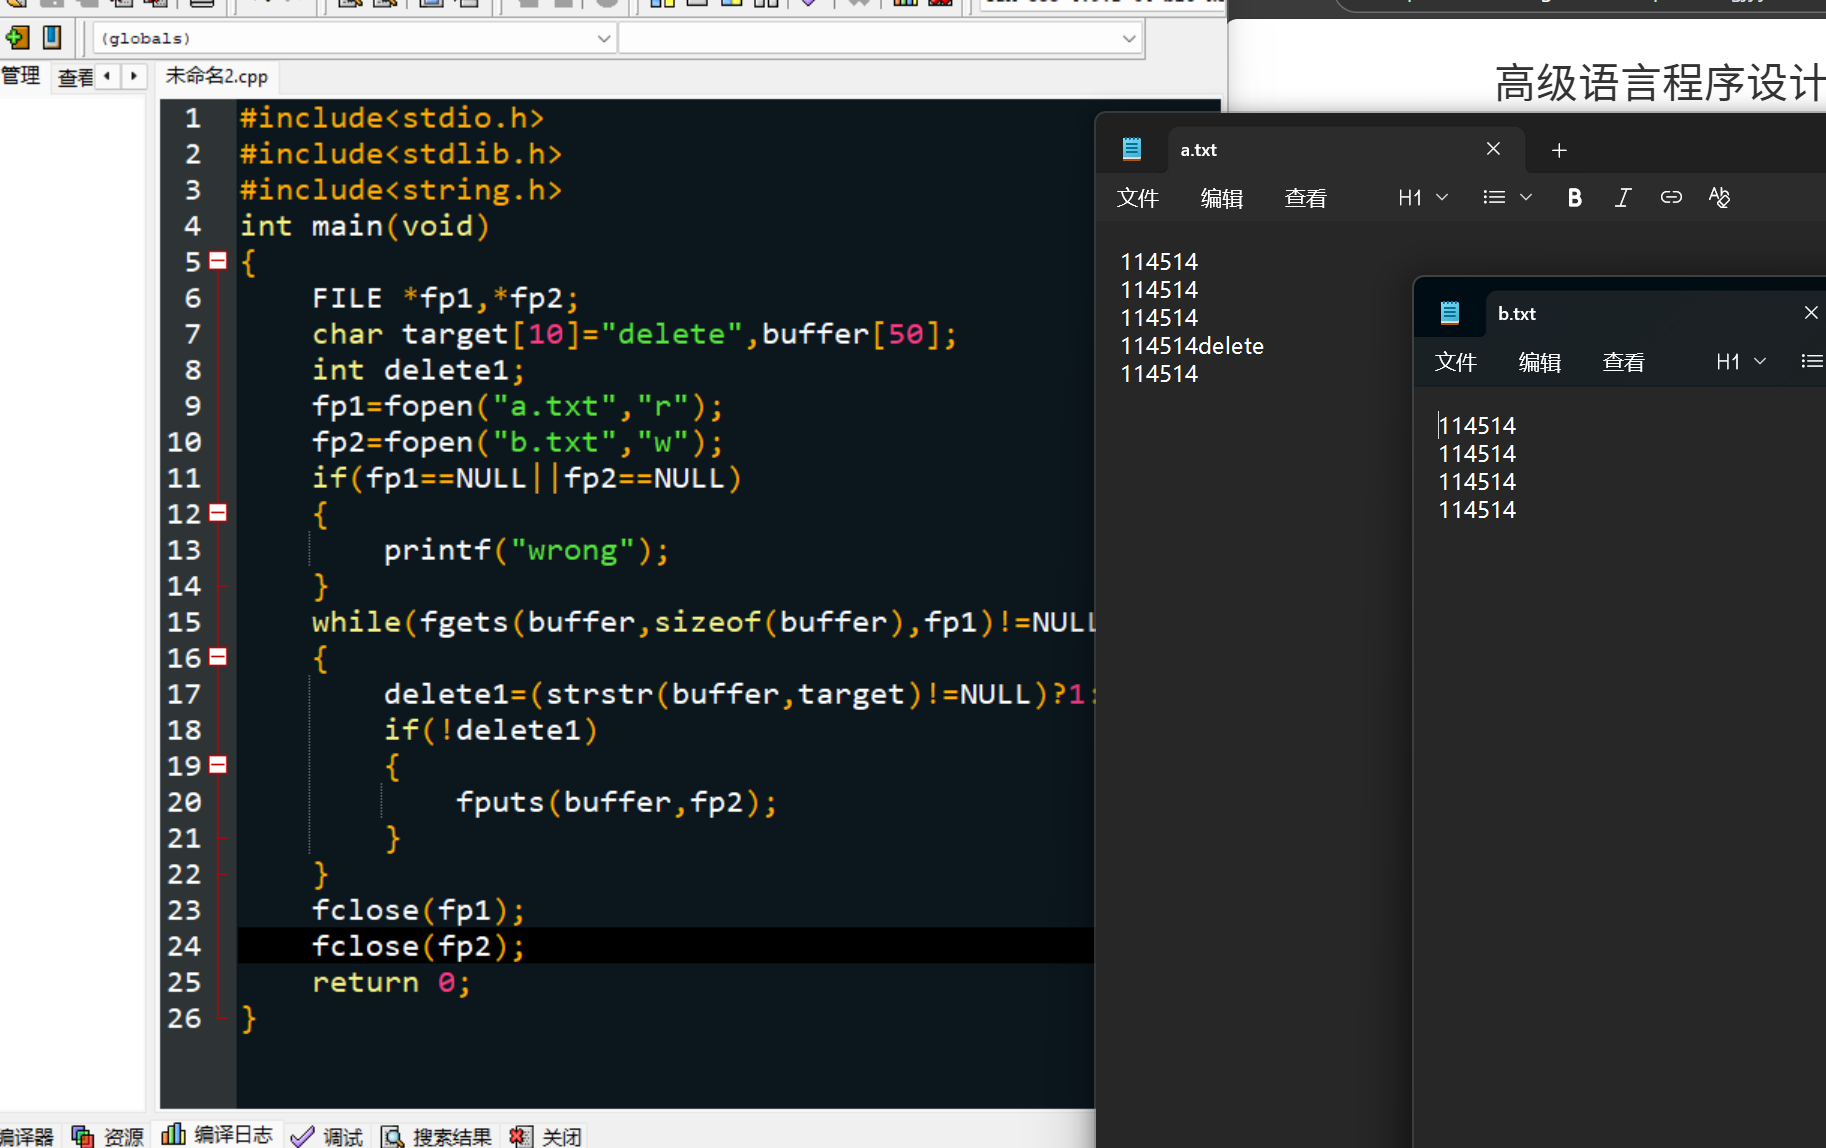Screen dimensions: 1826x1148
Task: Open the 文件 menu in a.txt Notepad
Action: [x=1138, y=198]
